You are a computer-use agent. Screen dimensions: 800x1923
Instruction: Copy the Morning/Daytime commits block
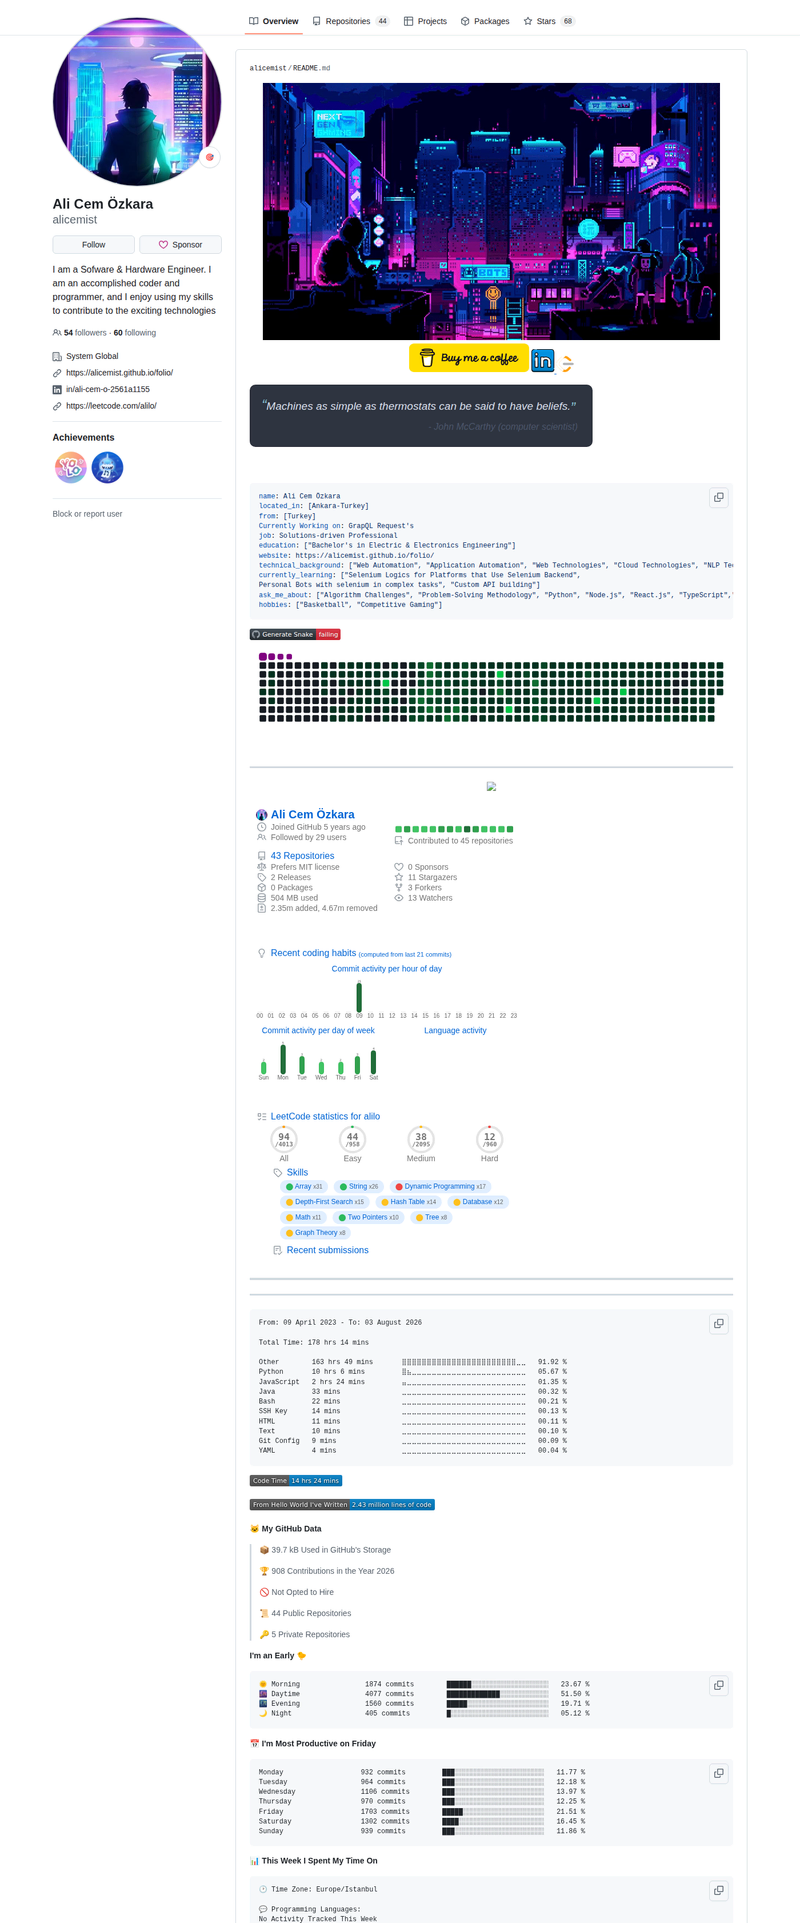(718, 1685)
